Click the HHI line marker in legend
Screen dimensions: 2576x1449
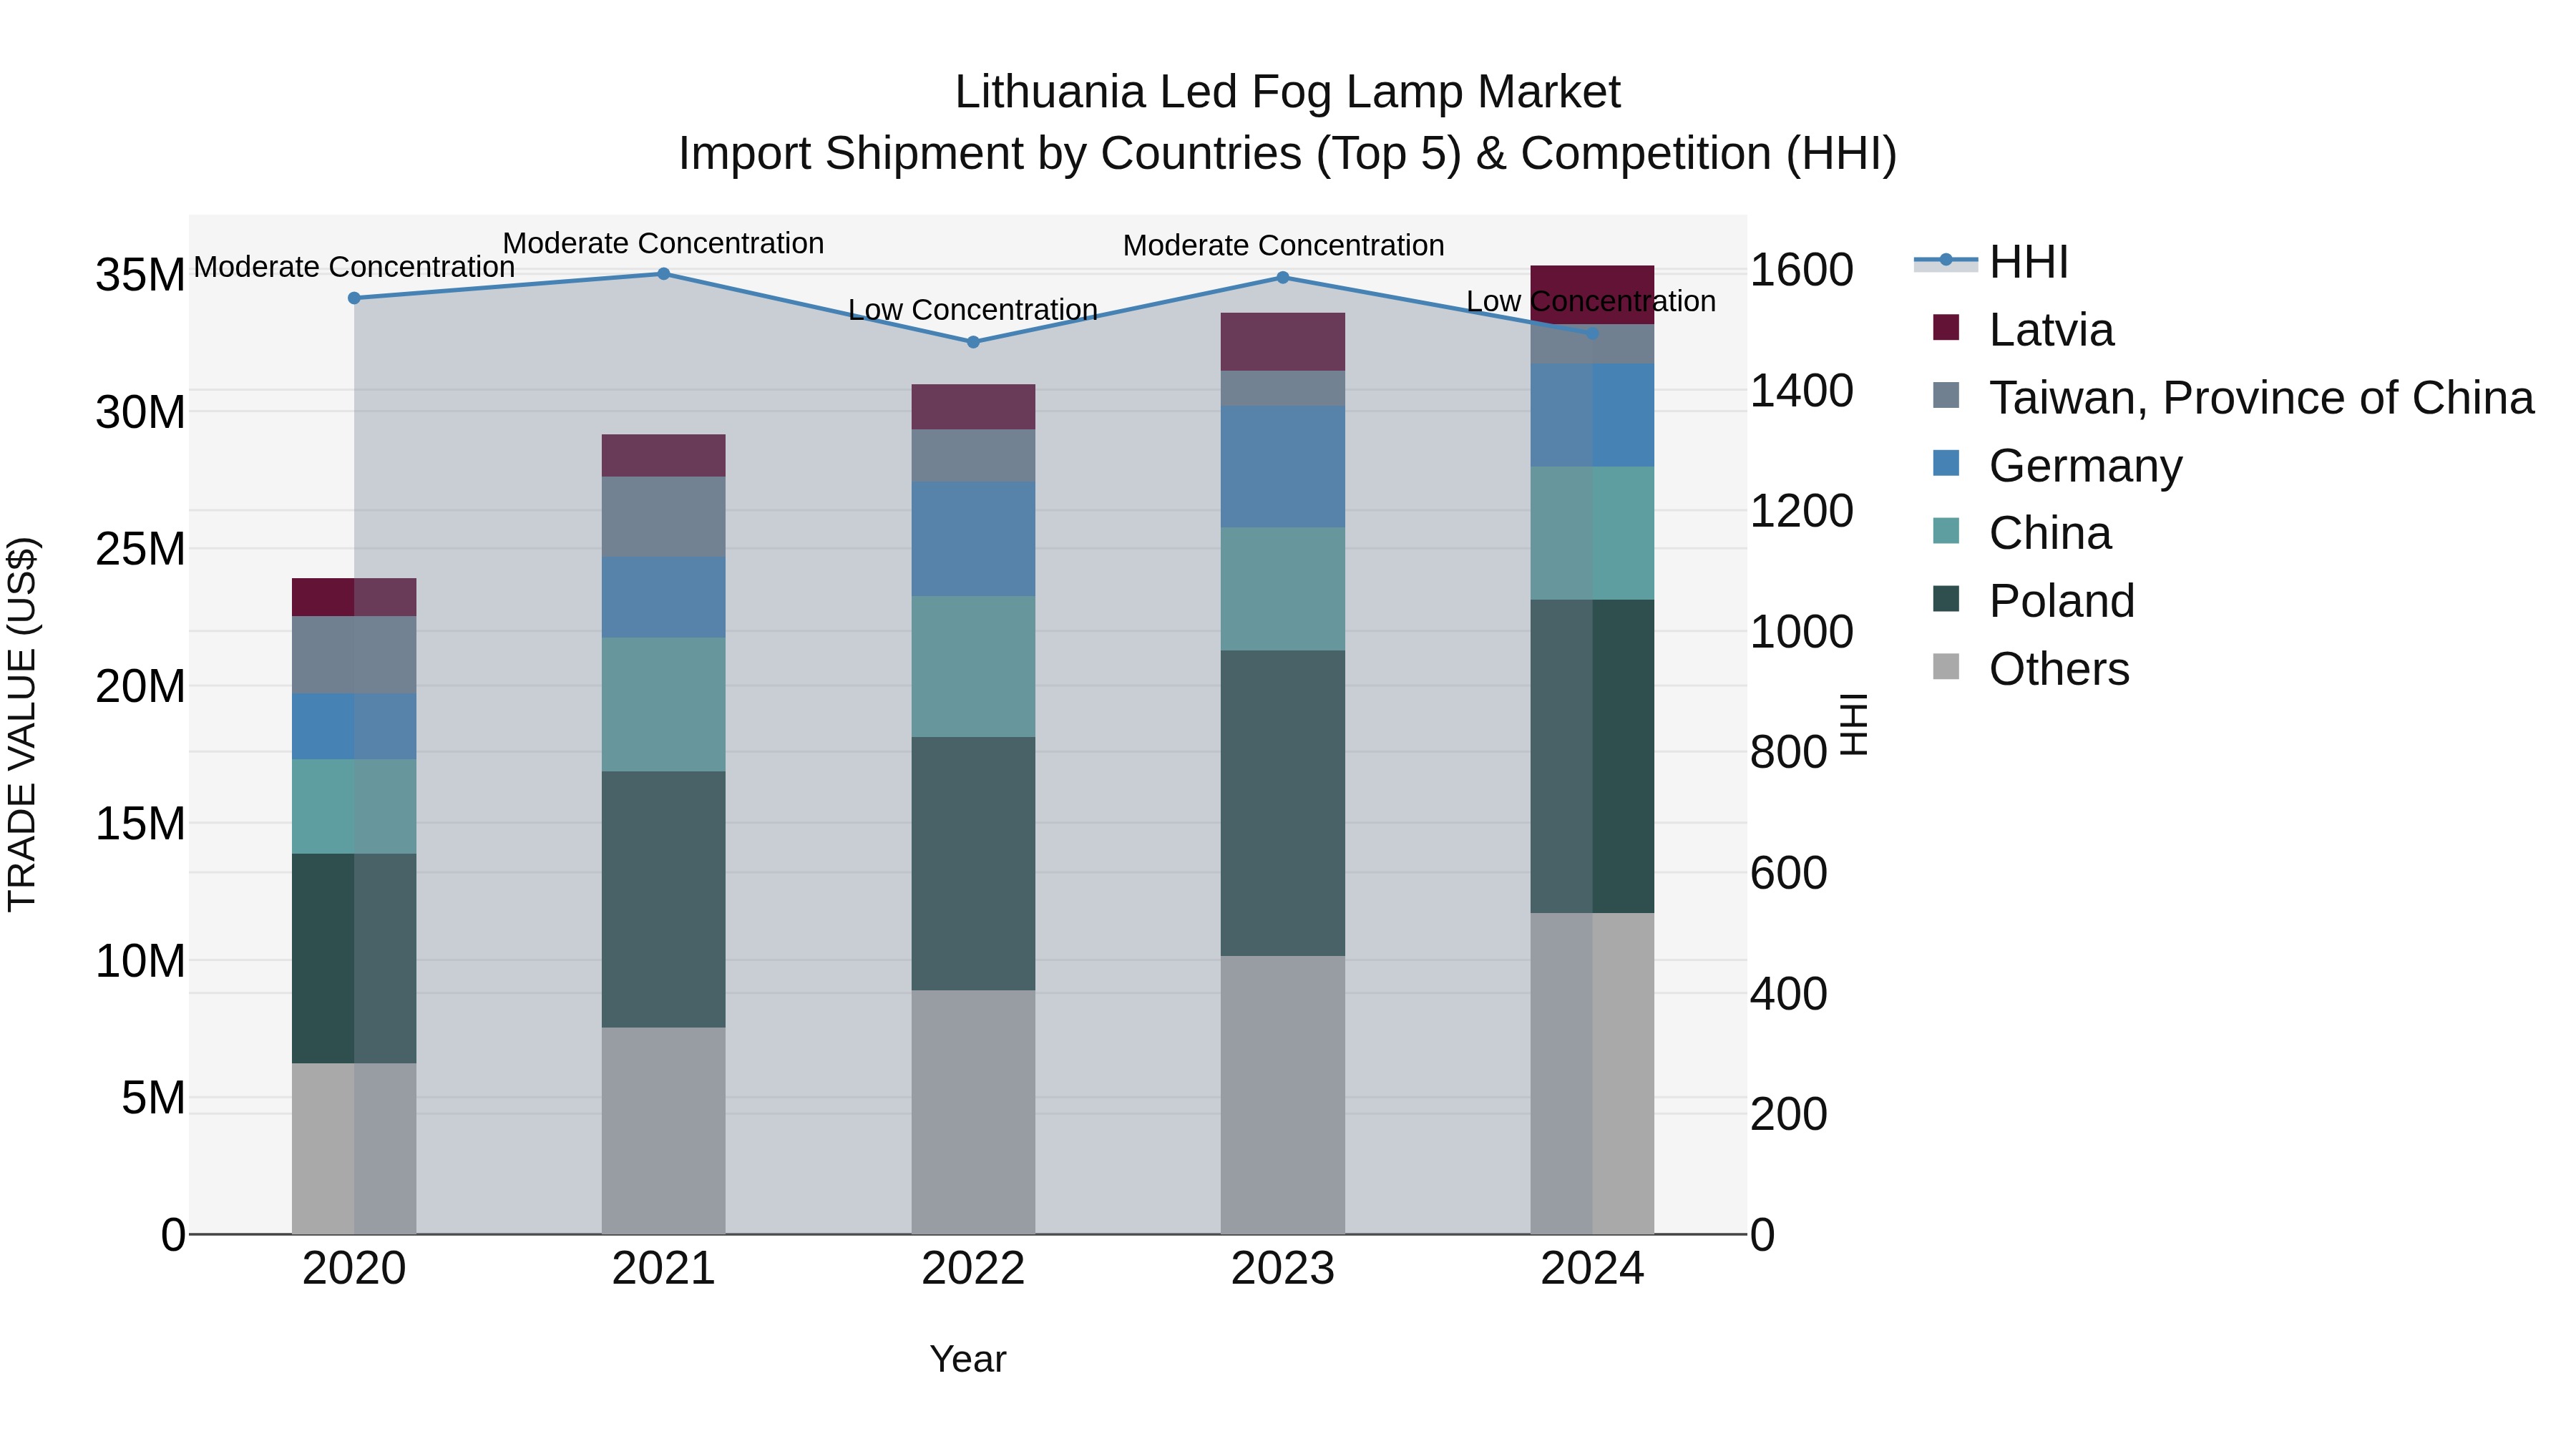pos(1946,261)
